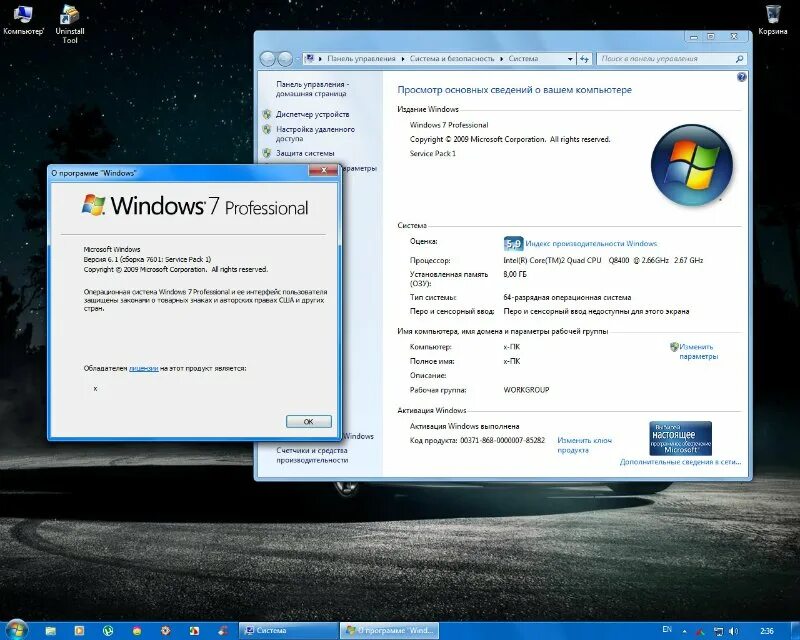This screenshot has width=800, height=640.
Task: Open the Компьютер desktop icon
Action: tap(23, 20)
